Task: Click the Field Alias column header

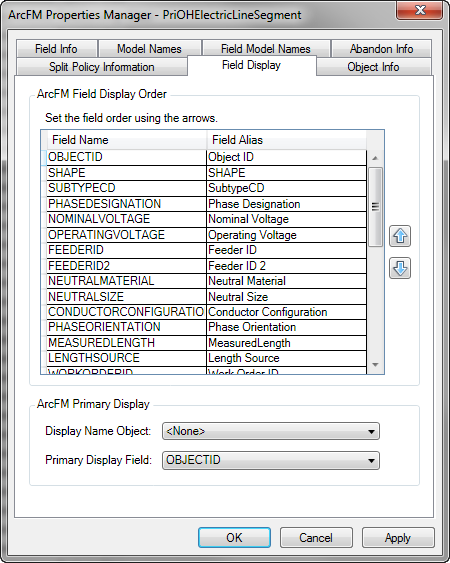Action: pos(287,140)
